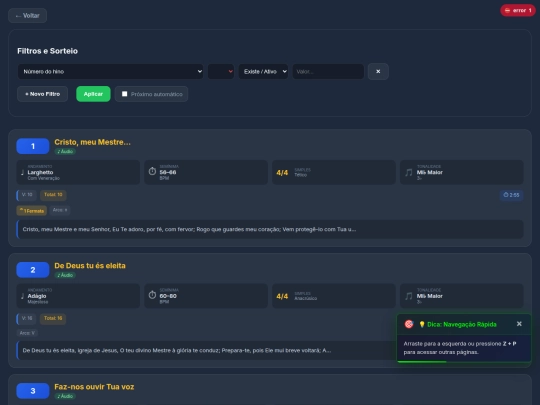540x405 pixels.
Task: Click the green progress bar in the tip popup
Action: pos(422,362)
